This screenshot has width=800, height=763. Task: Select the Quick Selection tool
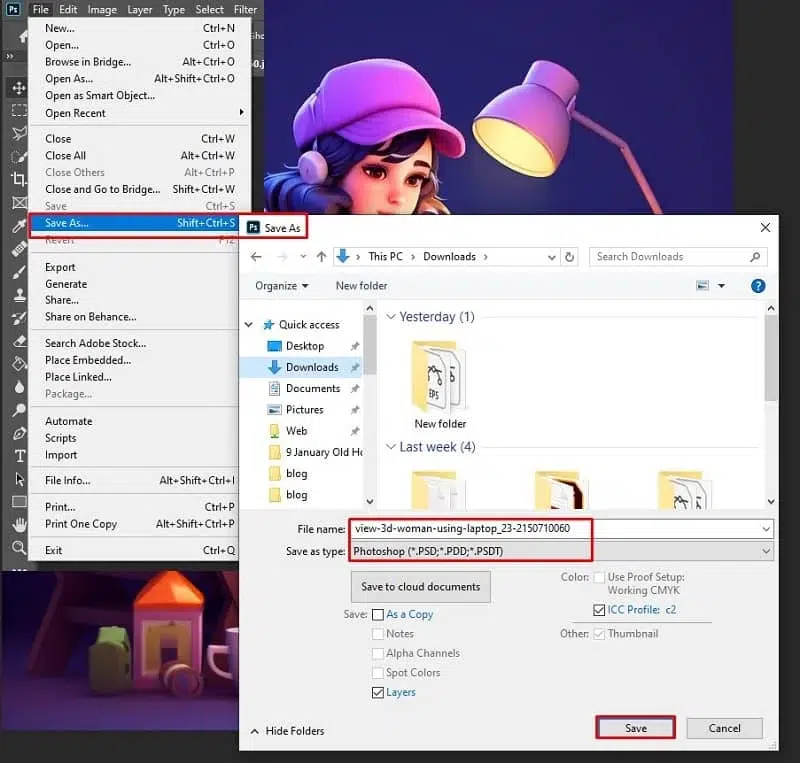click(19, 156)
